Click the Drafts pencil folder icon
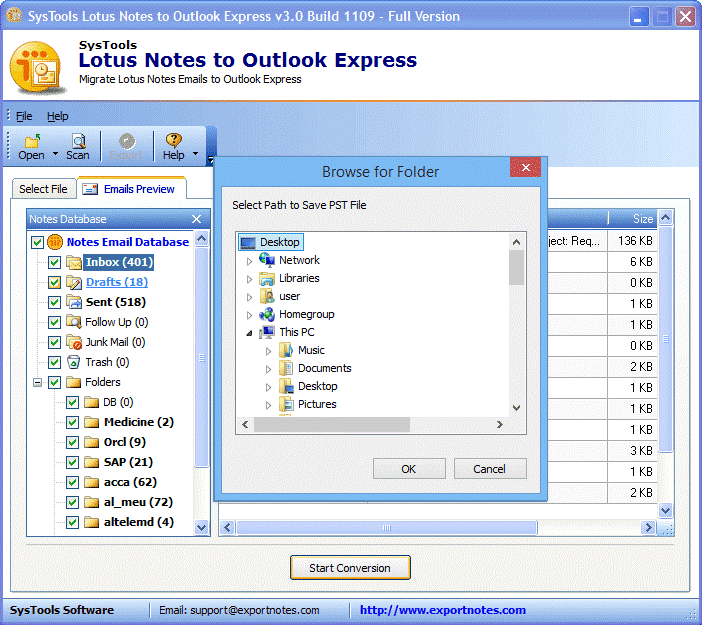 [x=73, y=282]
